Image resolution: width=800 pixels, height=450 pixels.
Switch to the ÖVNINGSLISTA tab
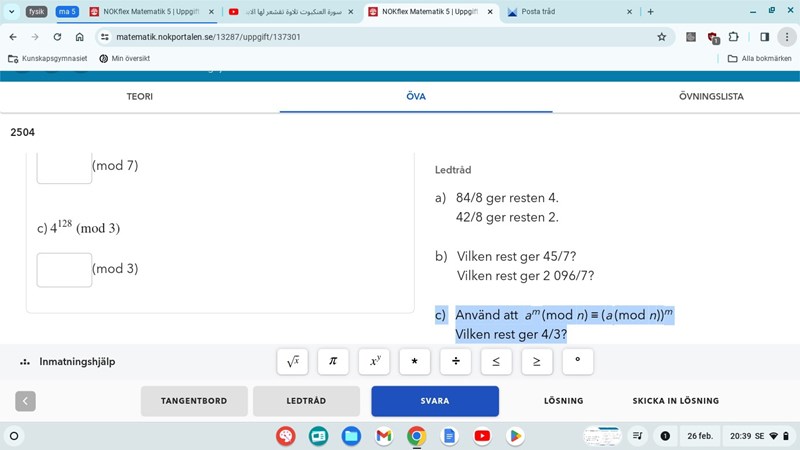711,96
